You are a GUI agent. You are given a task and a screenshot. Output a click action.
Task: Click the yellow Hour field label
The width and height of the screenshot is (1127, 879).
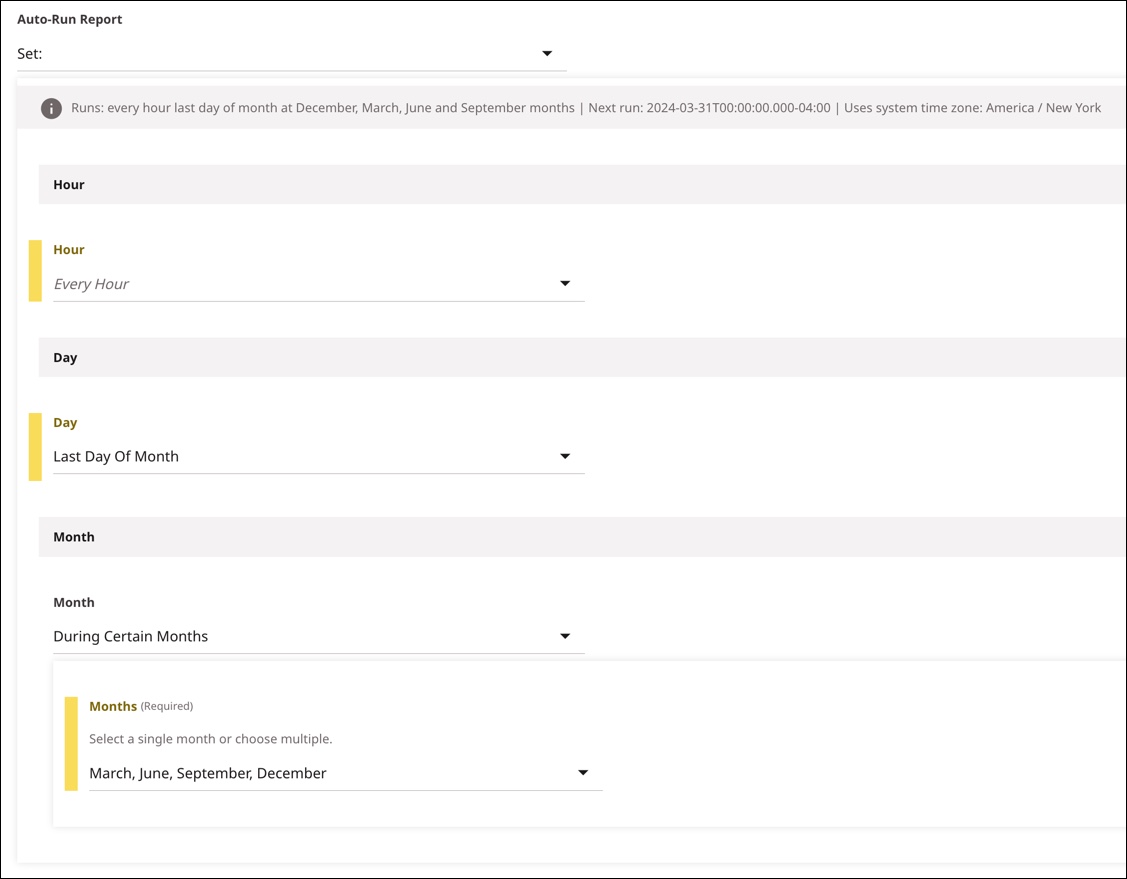pyautogui.click(x=69, y=249)
